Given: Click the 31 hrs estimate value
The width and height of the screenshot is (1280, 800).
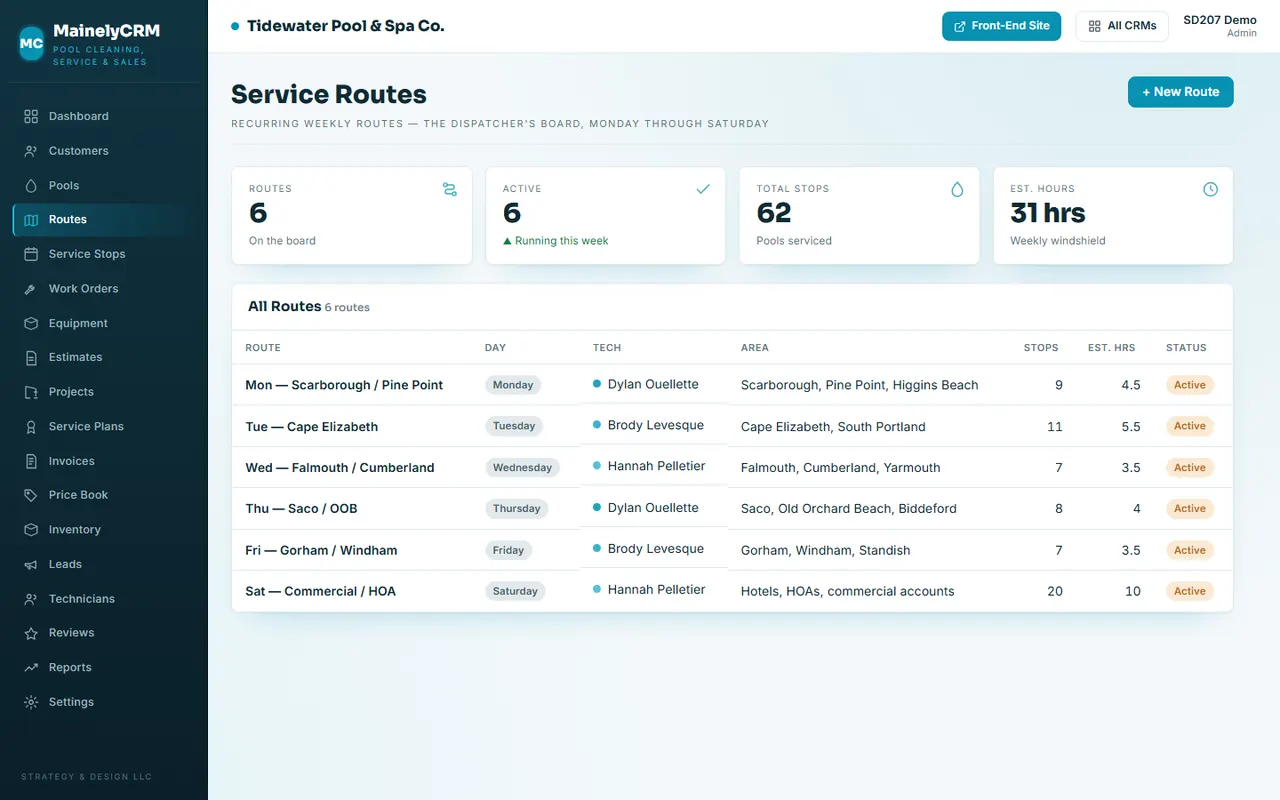Looking at the screenshot, I should point(1047,213).
